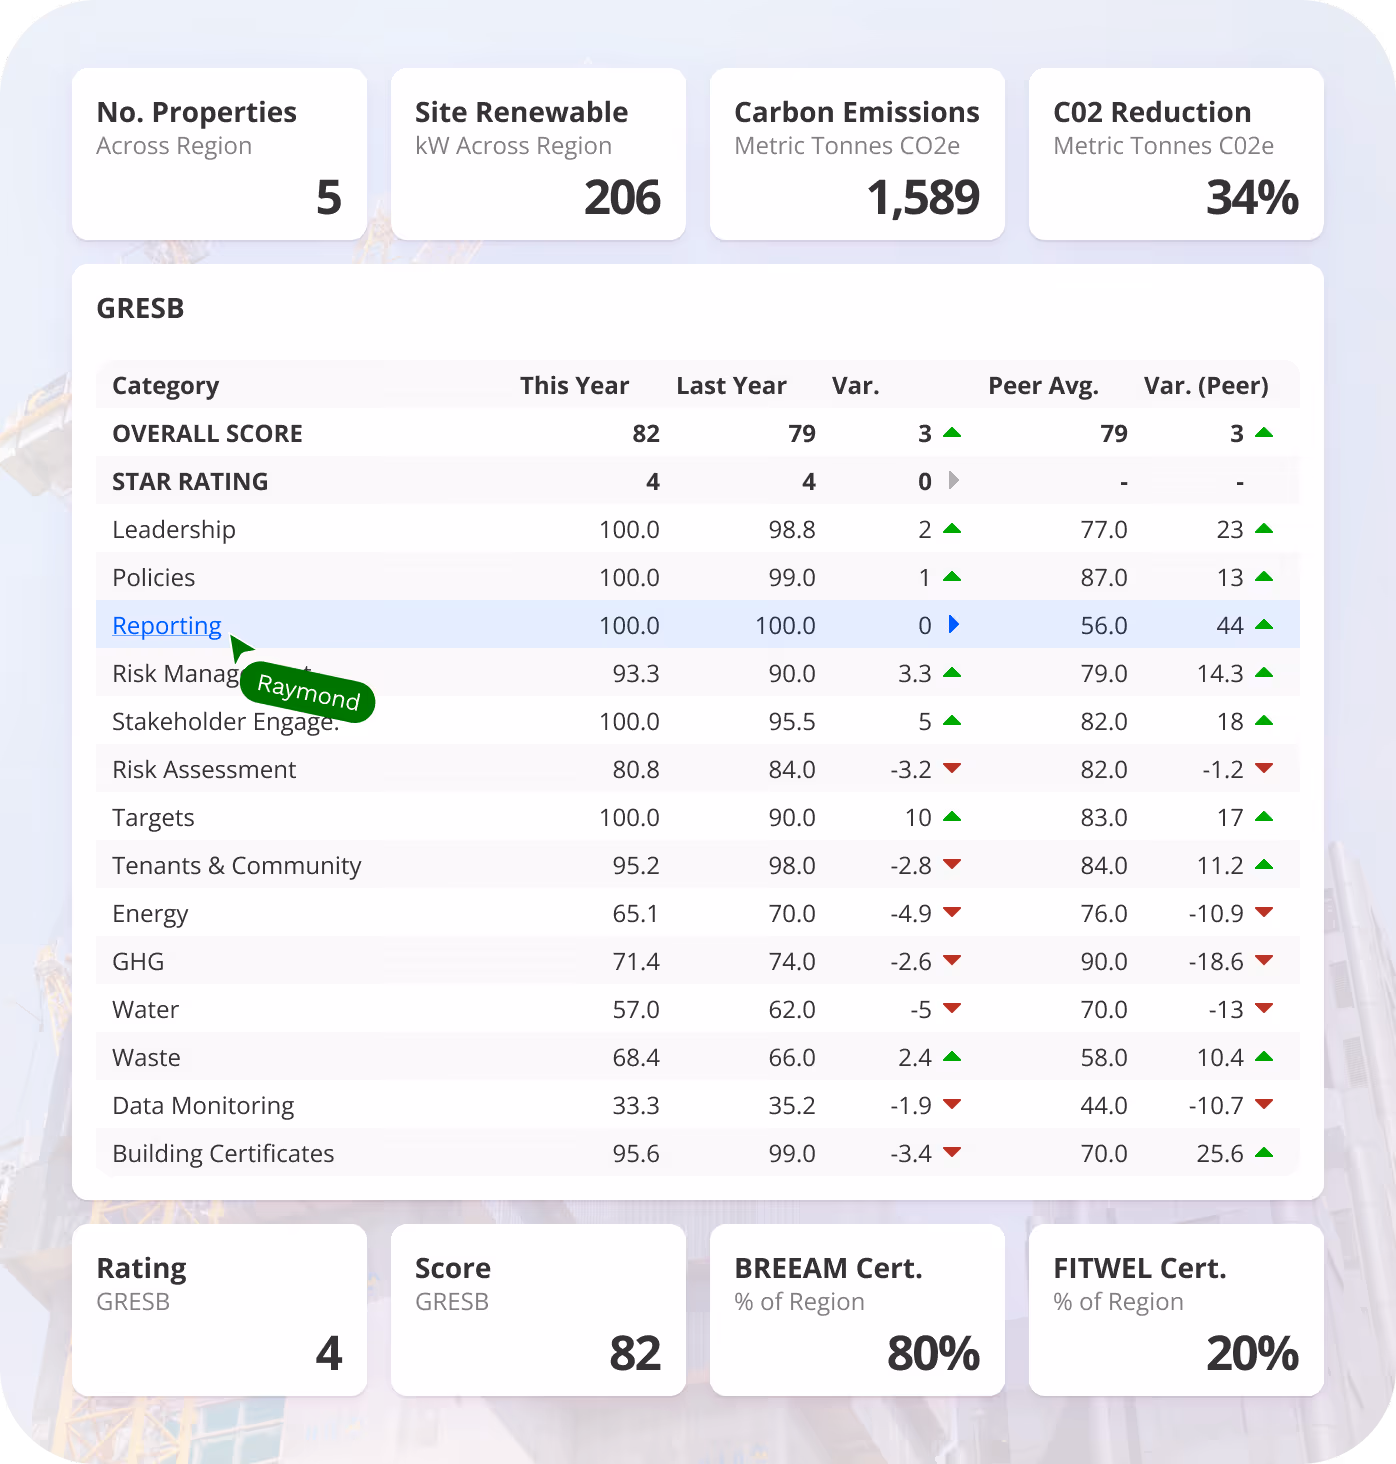The width and height of the screenshot is (1396, 1464).
Task: Select the red arrow on Building Certificates variance
Action: [954, 1152]
